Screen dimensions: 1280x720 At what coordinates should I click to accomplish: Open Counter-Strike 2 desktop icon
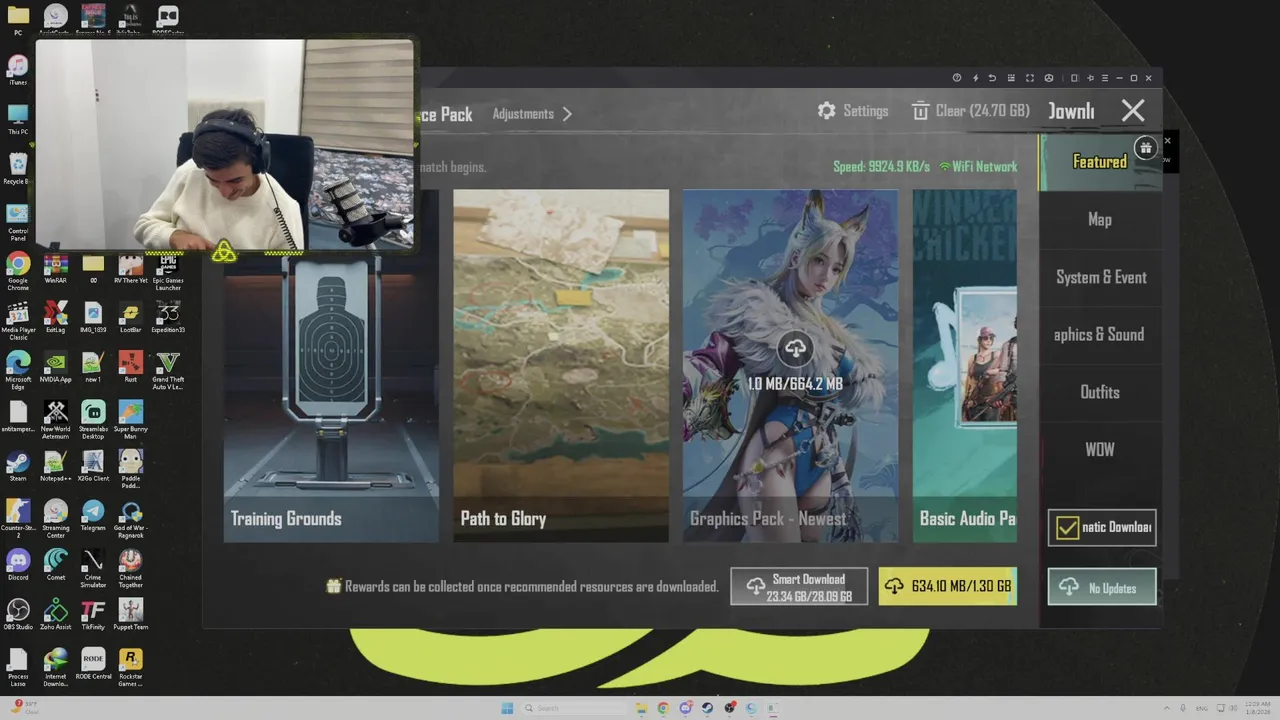18,518
